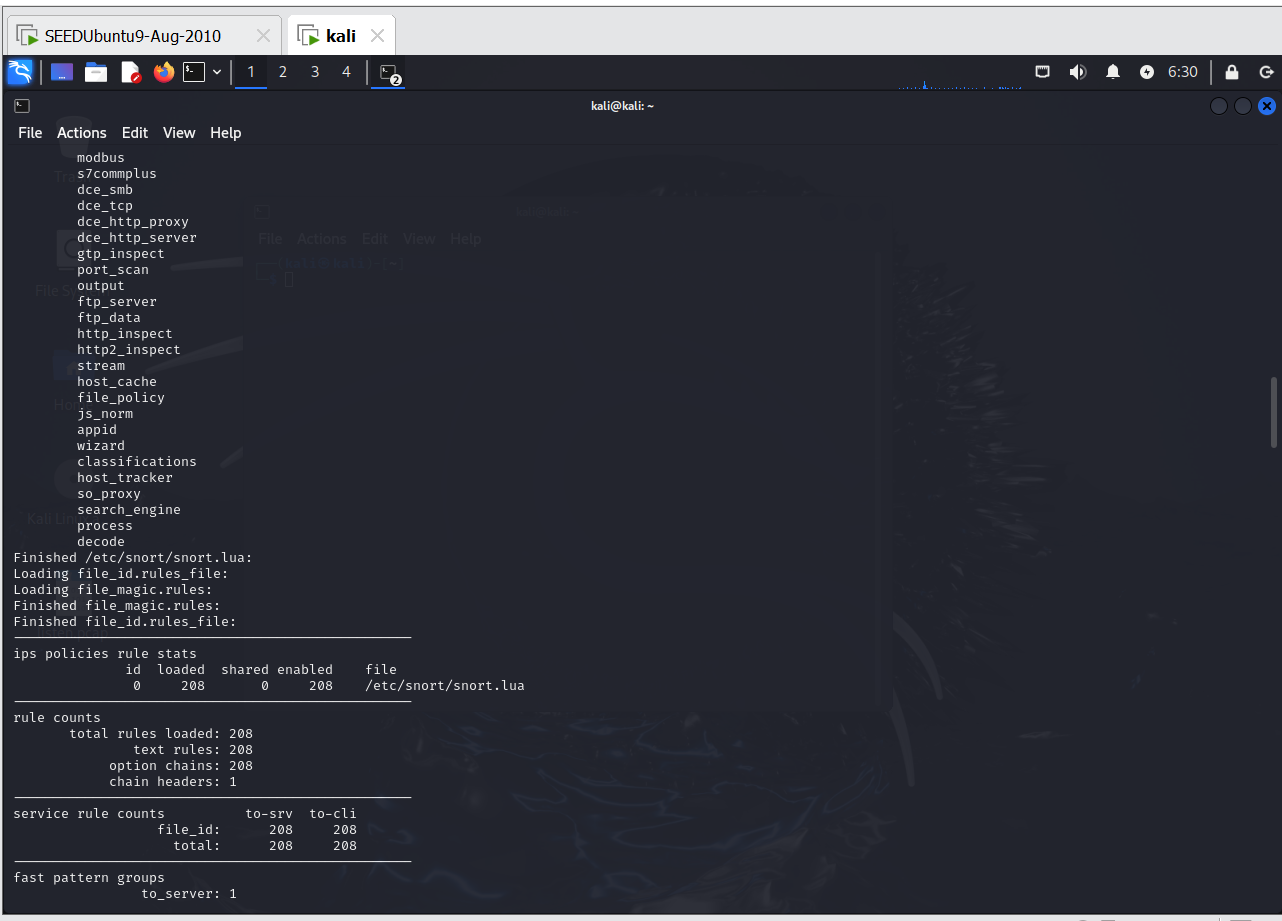The height and width of the screenshot is (921, 1282).
Task: Click the show desktop panel icon
Action: pyautogui.click(x=62, y=72)
